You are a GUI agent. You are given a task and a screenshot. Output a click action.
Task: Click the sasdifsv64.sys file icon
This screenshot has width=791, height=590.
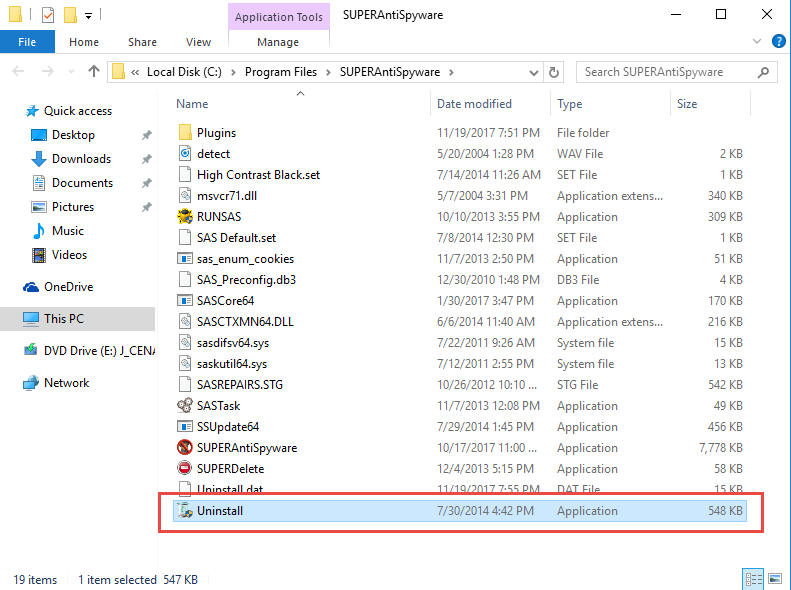point(185,342)
